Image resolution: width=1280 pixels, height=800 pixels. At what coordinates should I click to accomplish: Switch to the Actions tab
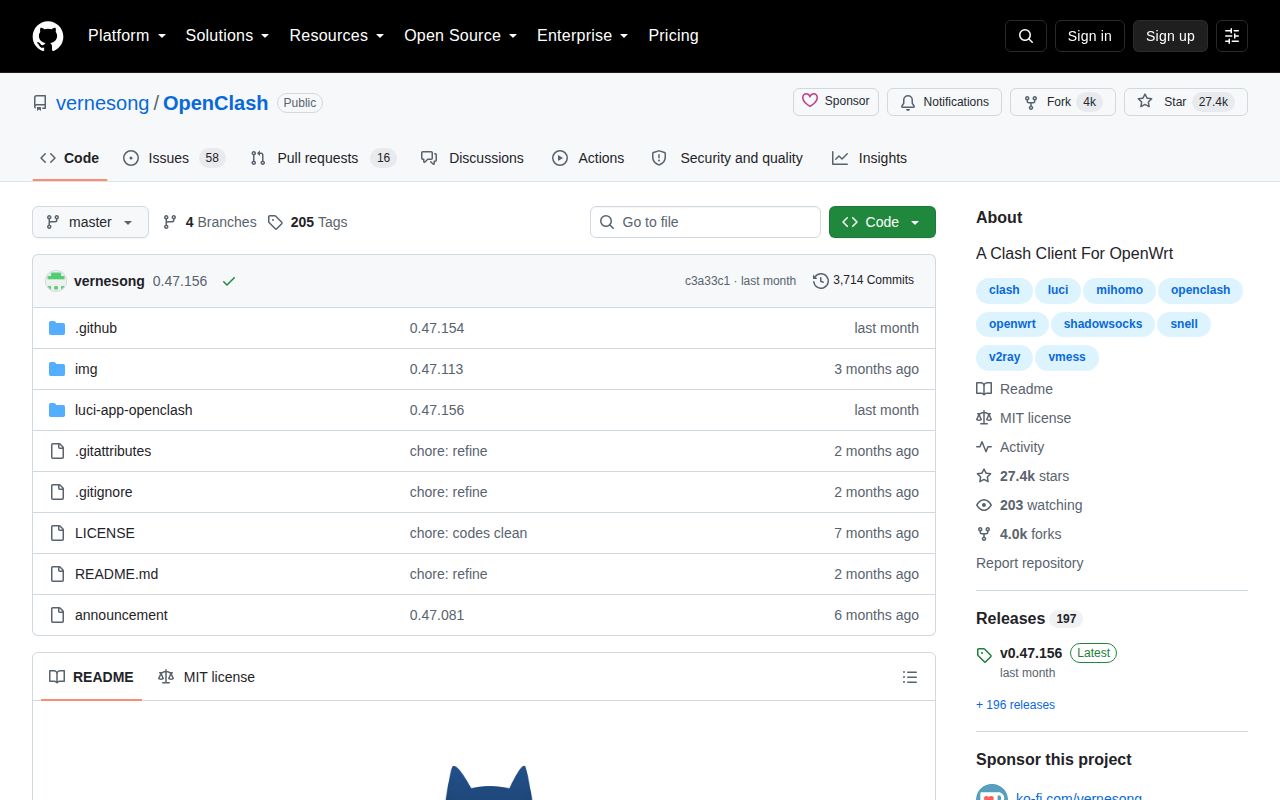[x=588, y=158]
